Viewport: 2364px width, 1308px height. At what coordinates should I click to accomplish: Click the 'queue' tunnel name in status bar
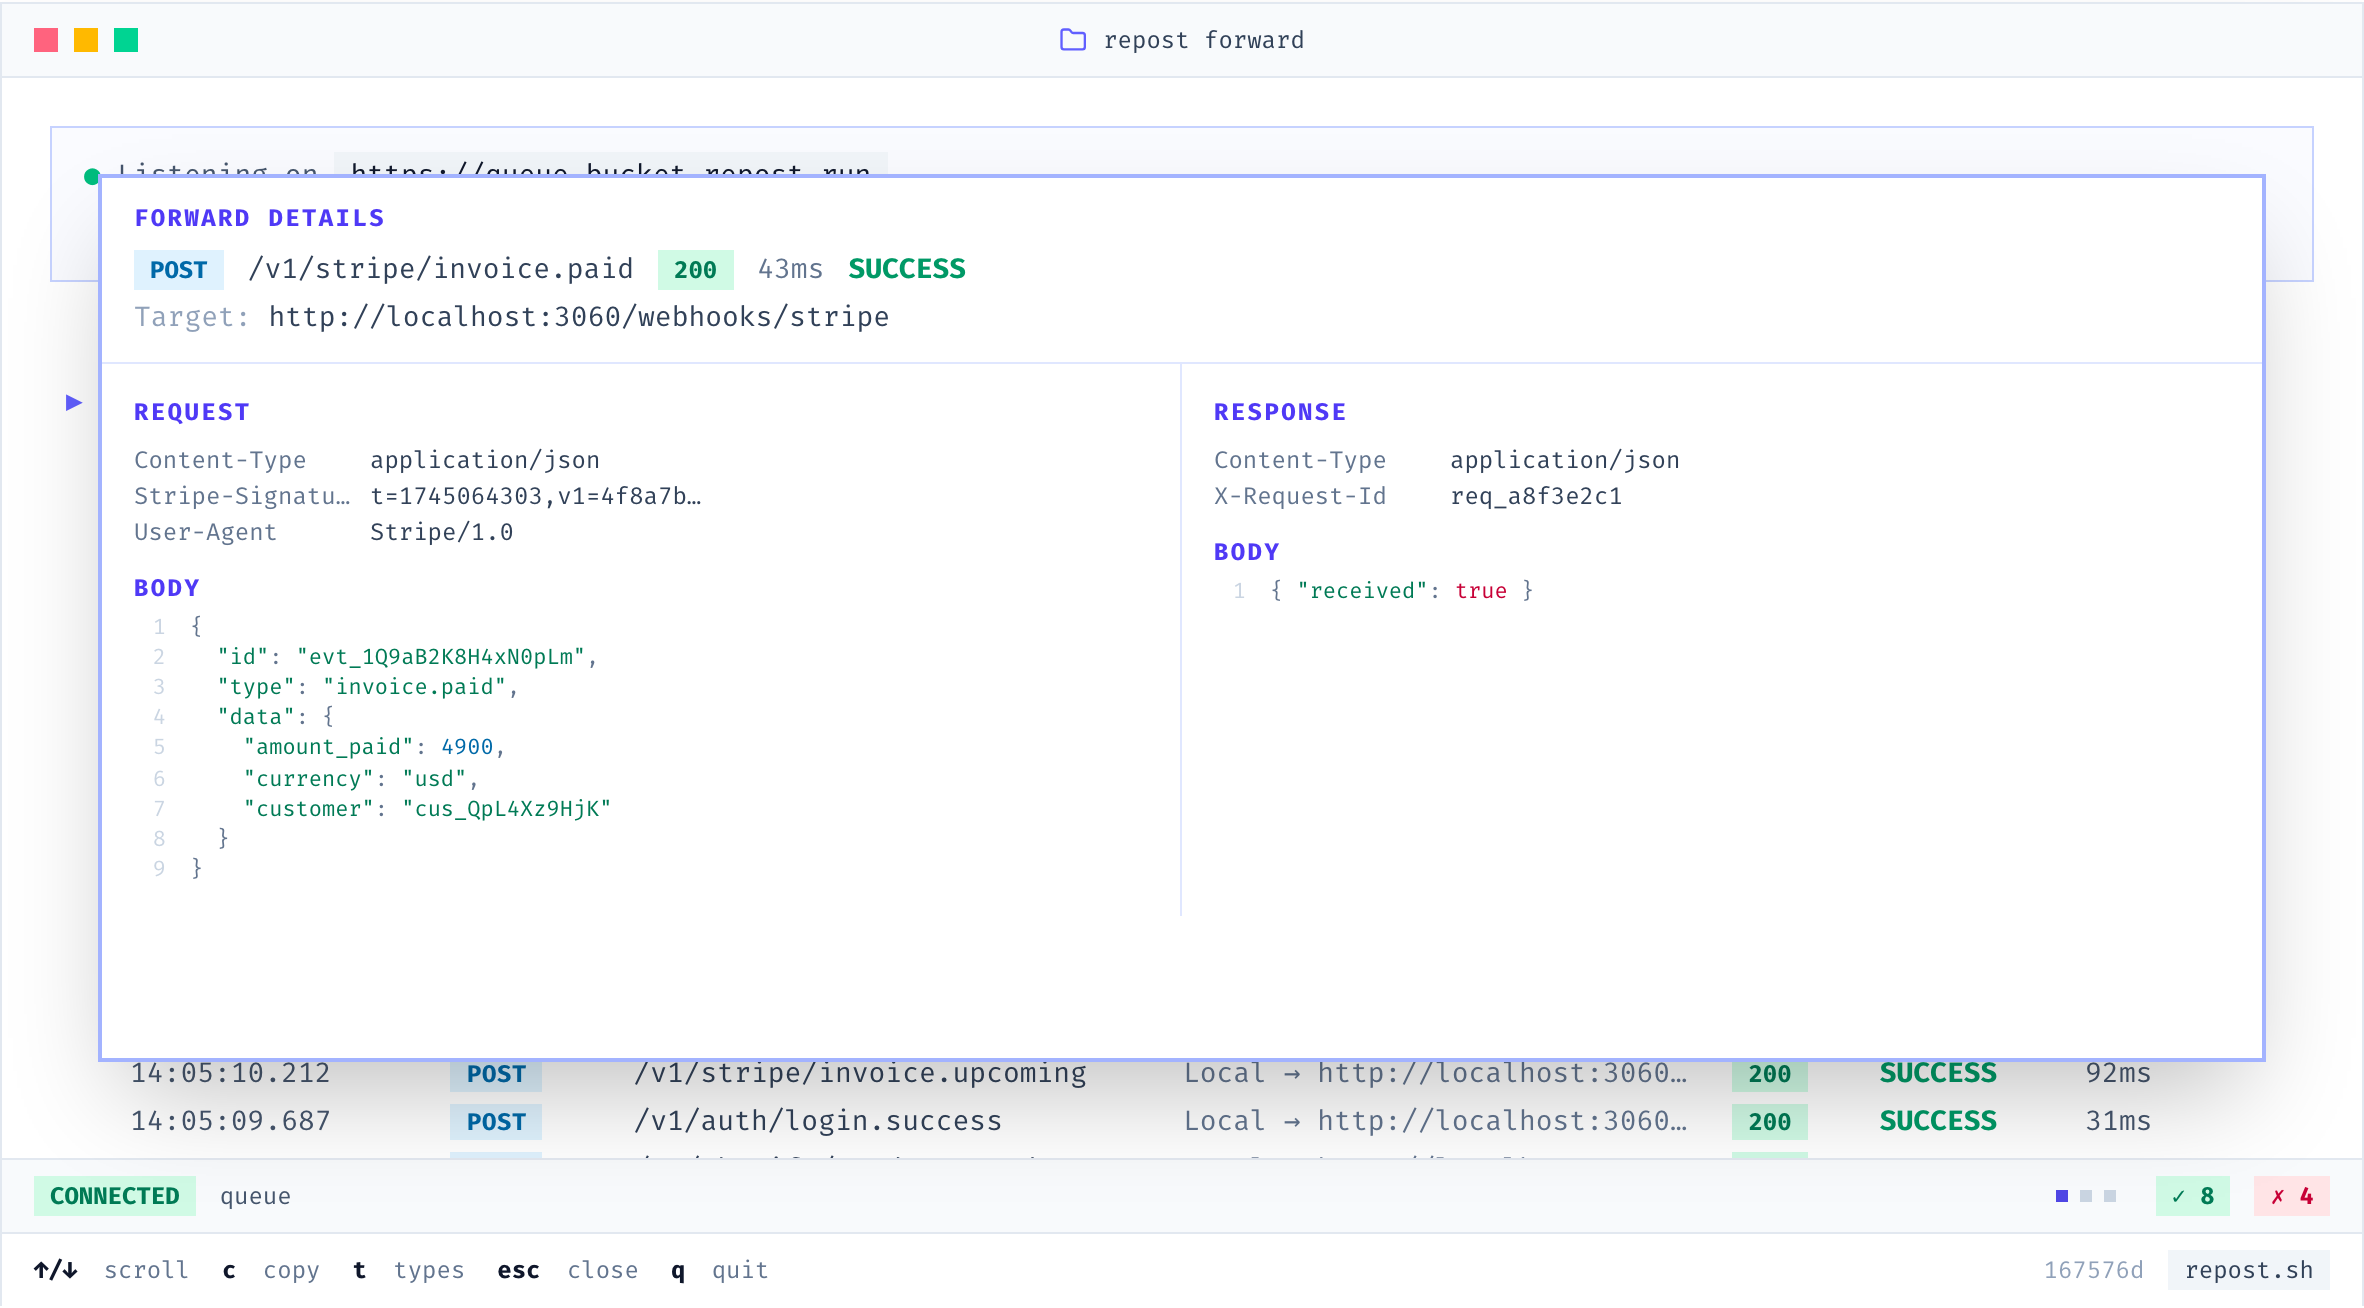pyautogui.click(x=255, y=1196)
